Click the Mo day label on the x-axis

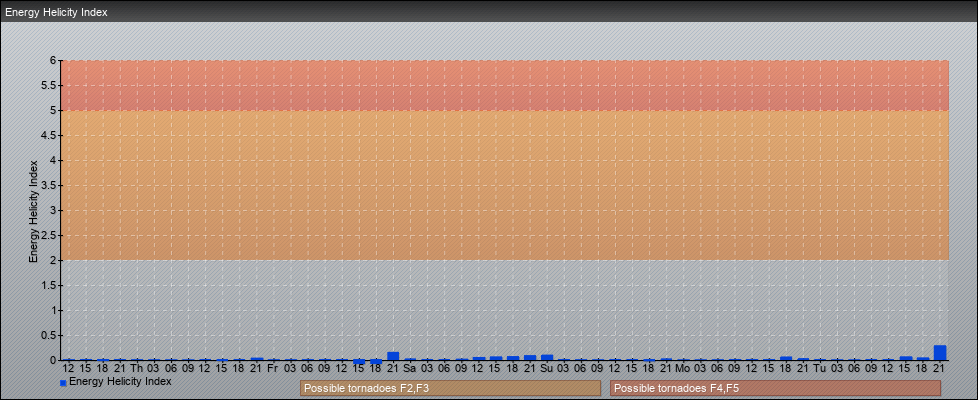pyautogui.click(x=683, y=369)
